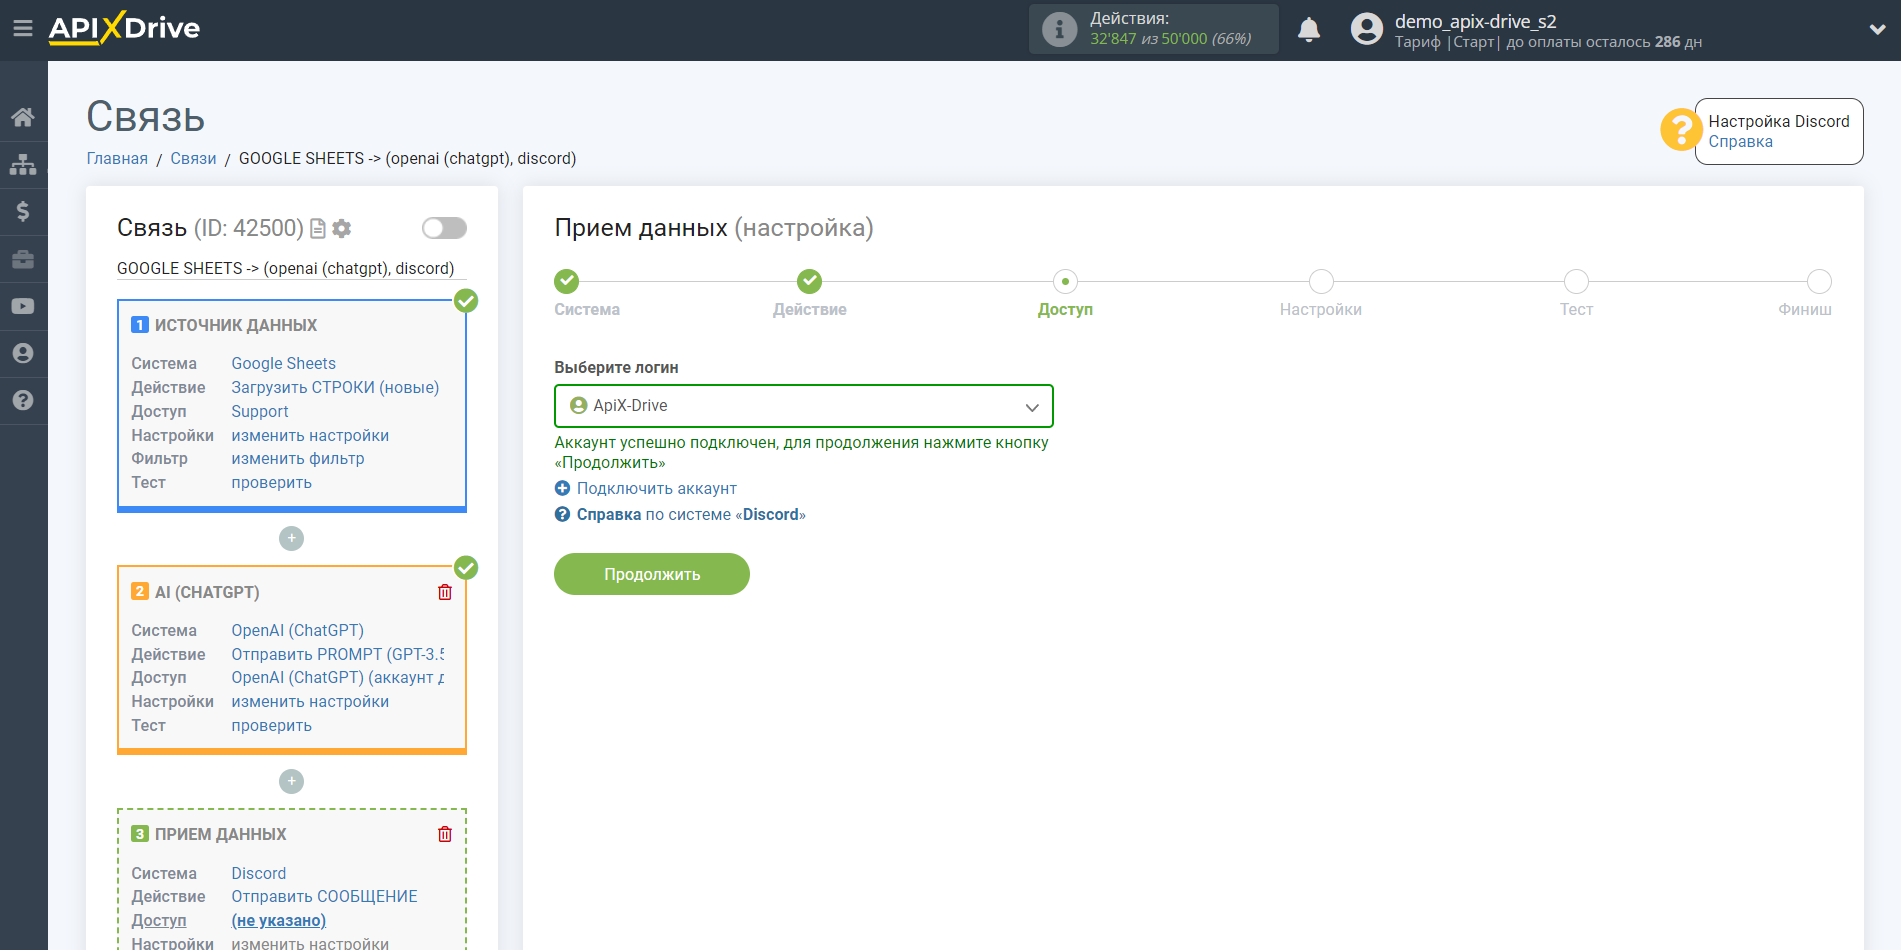The height and width of the screenshot is (950, 1901).
Task: Click проверить in the data source block
Action: coord(271,483)
